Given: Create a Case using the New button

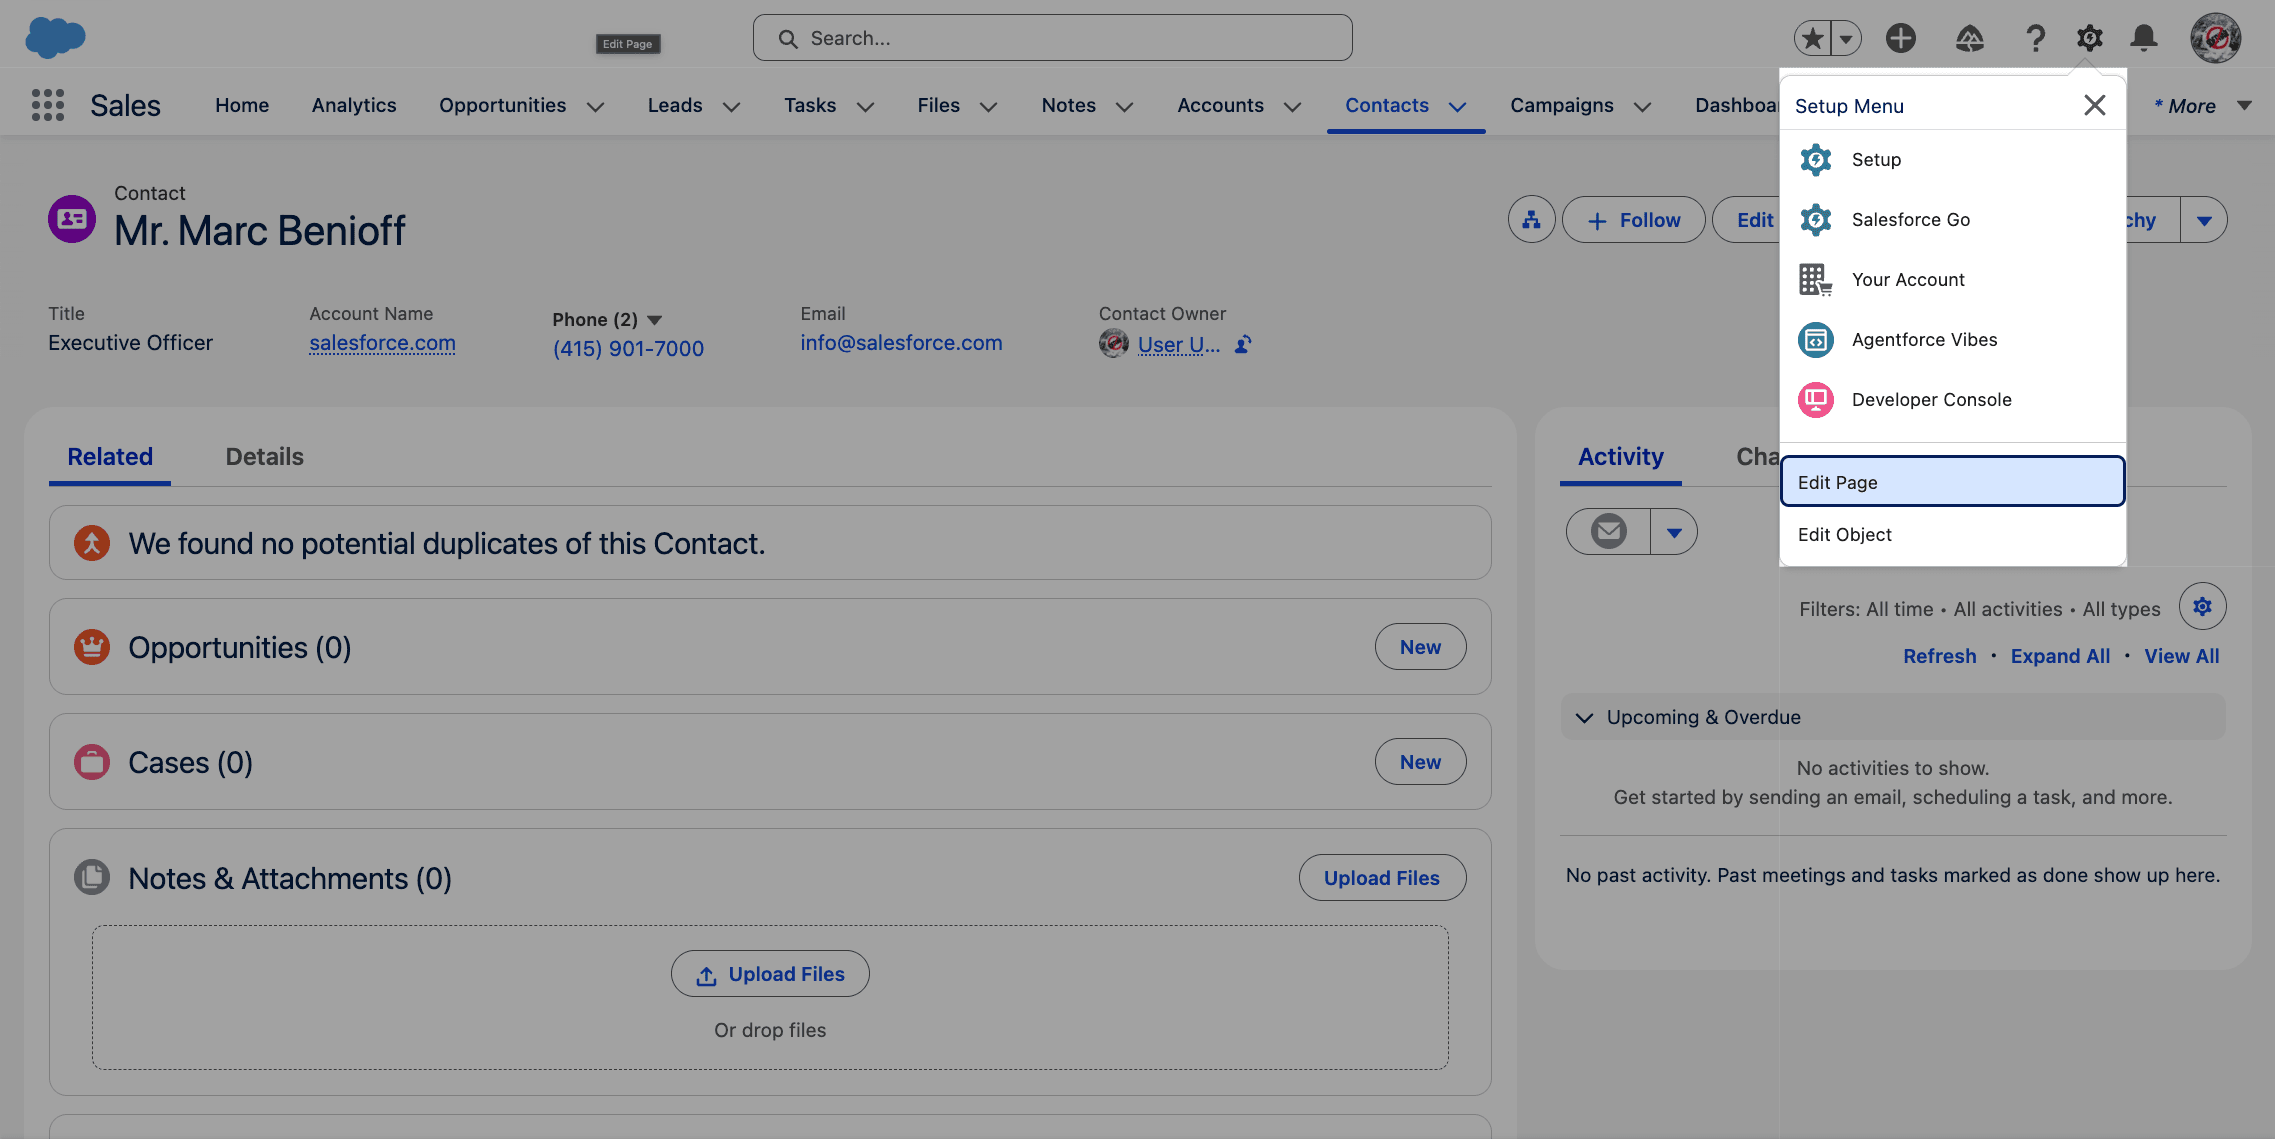Looking at the screenshot, I should (x=1420, y=761).
